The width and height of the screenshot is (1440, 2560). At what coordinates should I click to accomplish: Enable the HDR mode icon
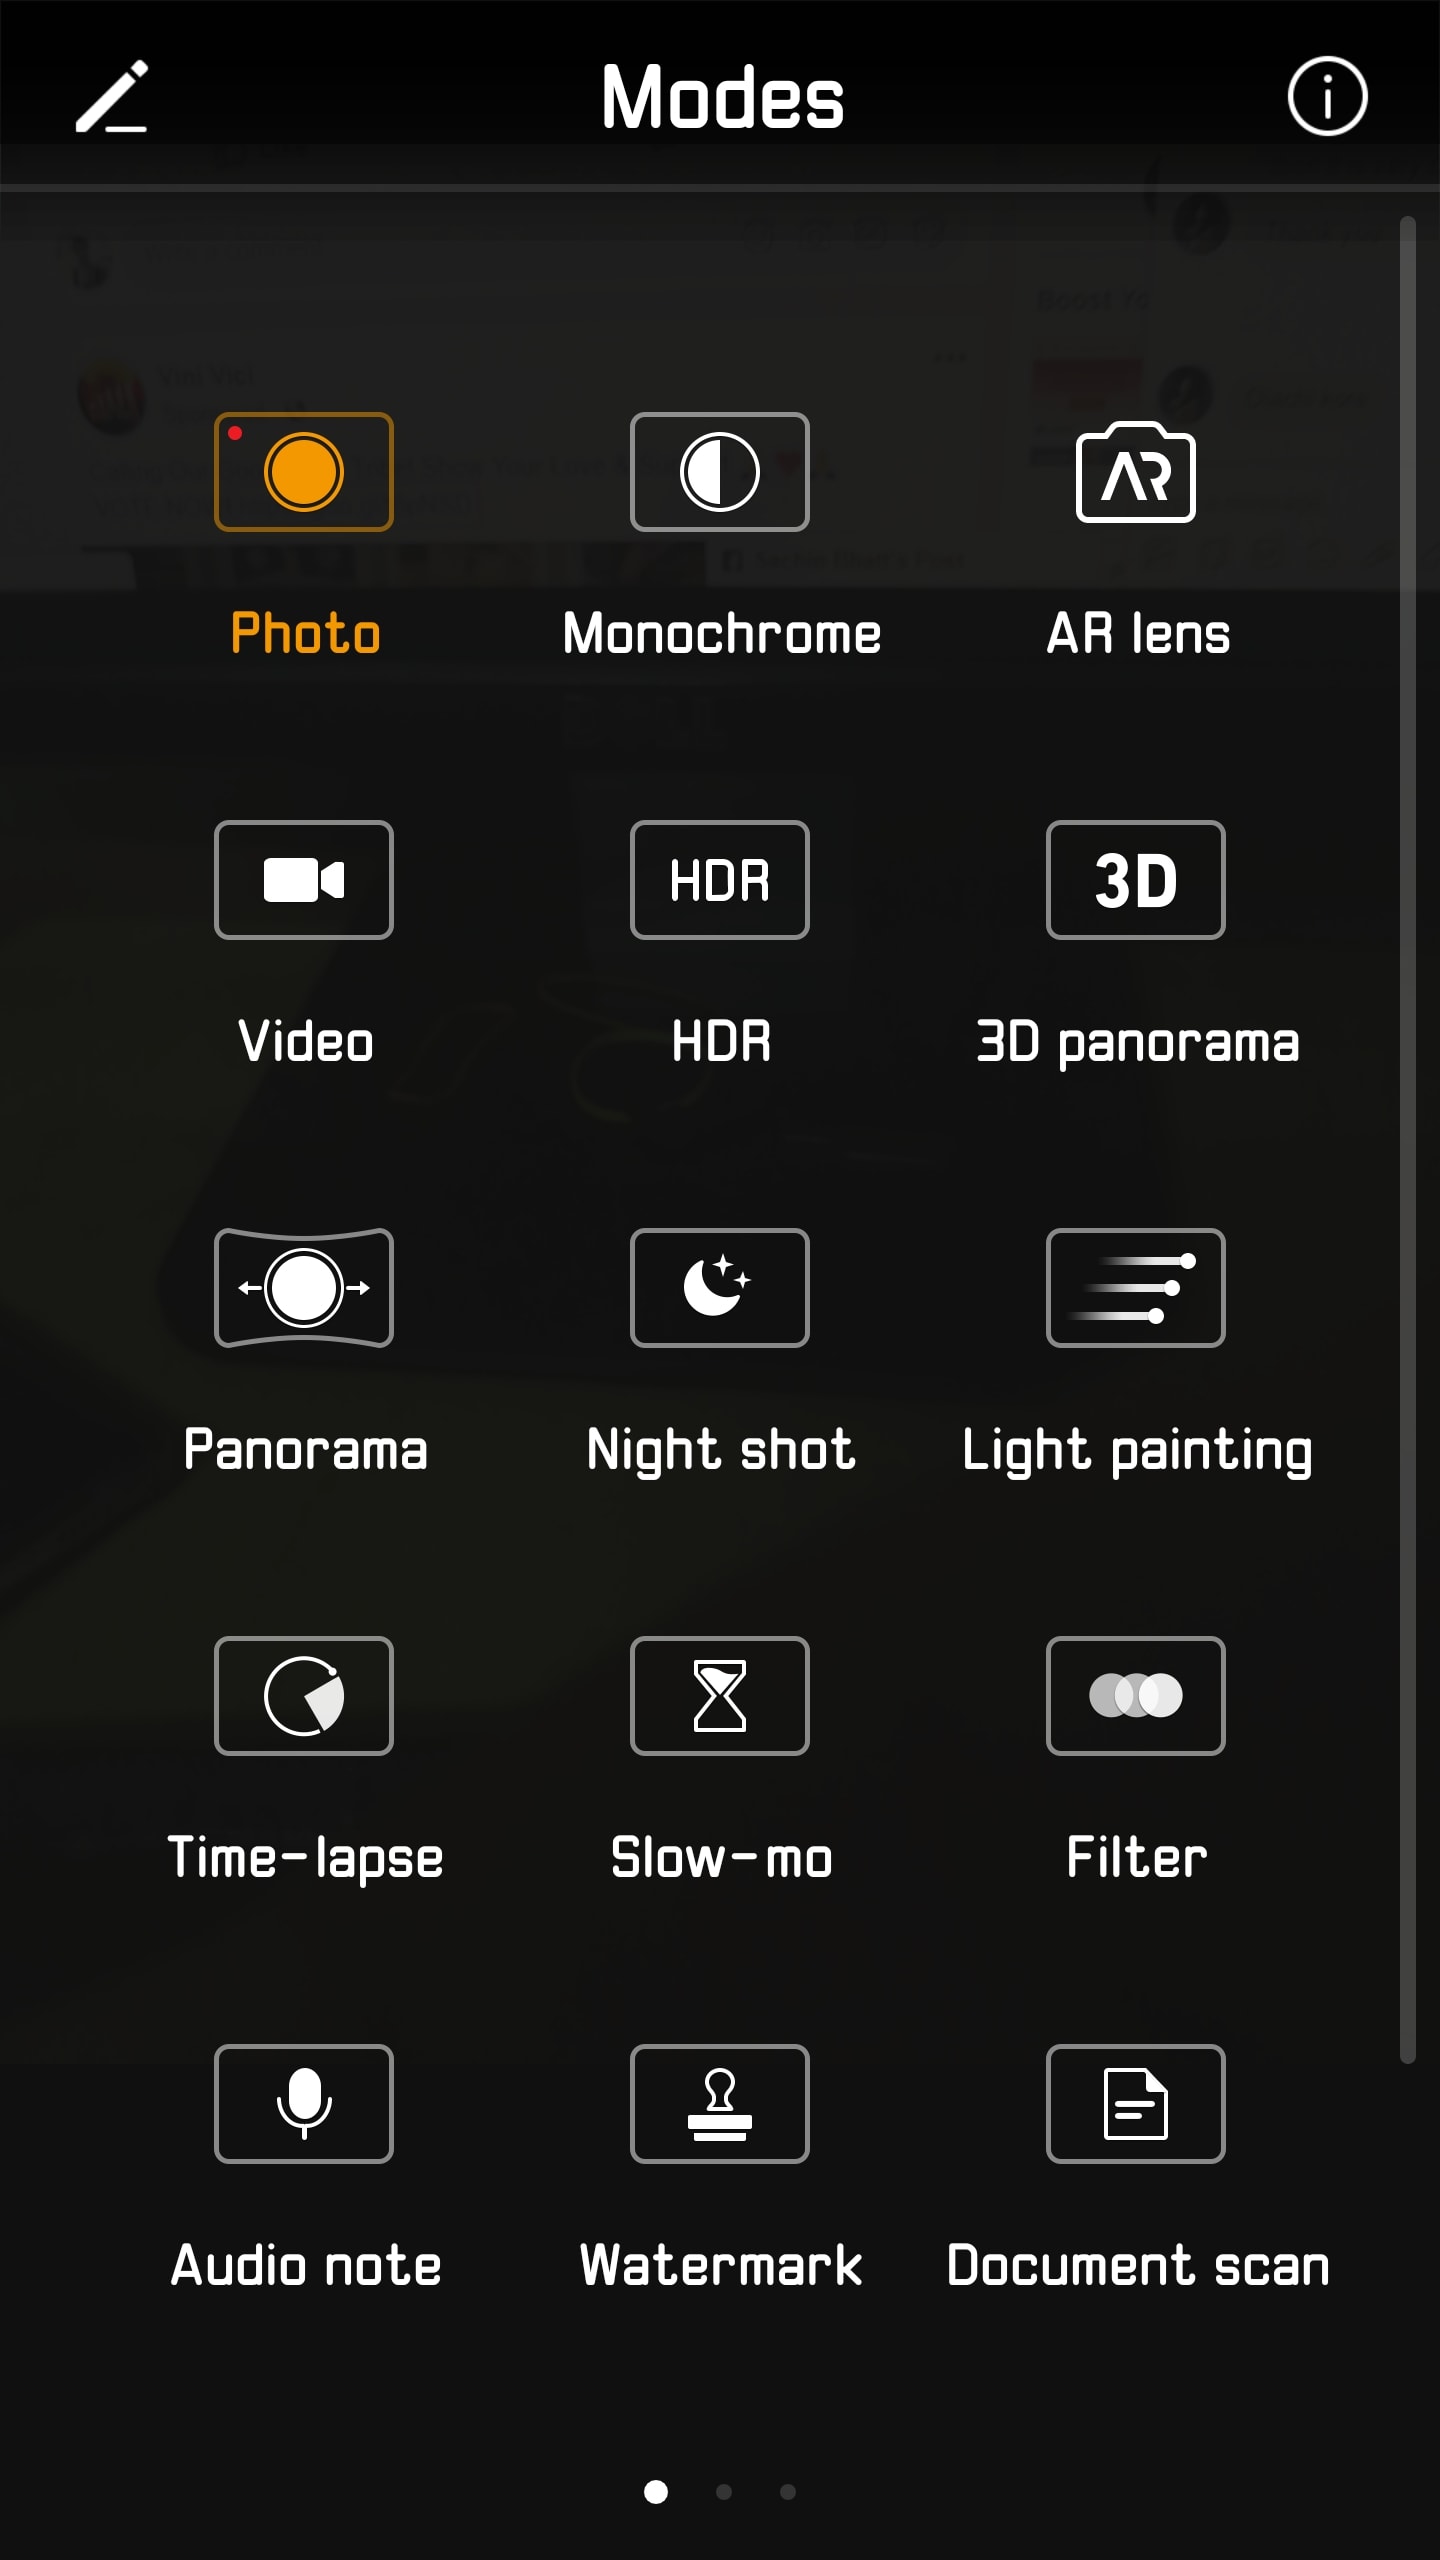pos(720,880)
